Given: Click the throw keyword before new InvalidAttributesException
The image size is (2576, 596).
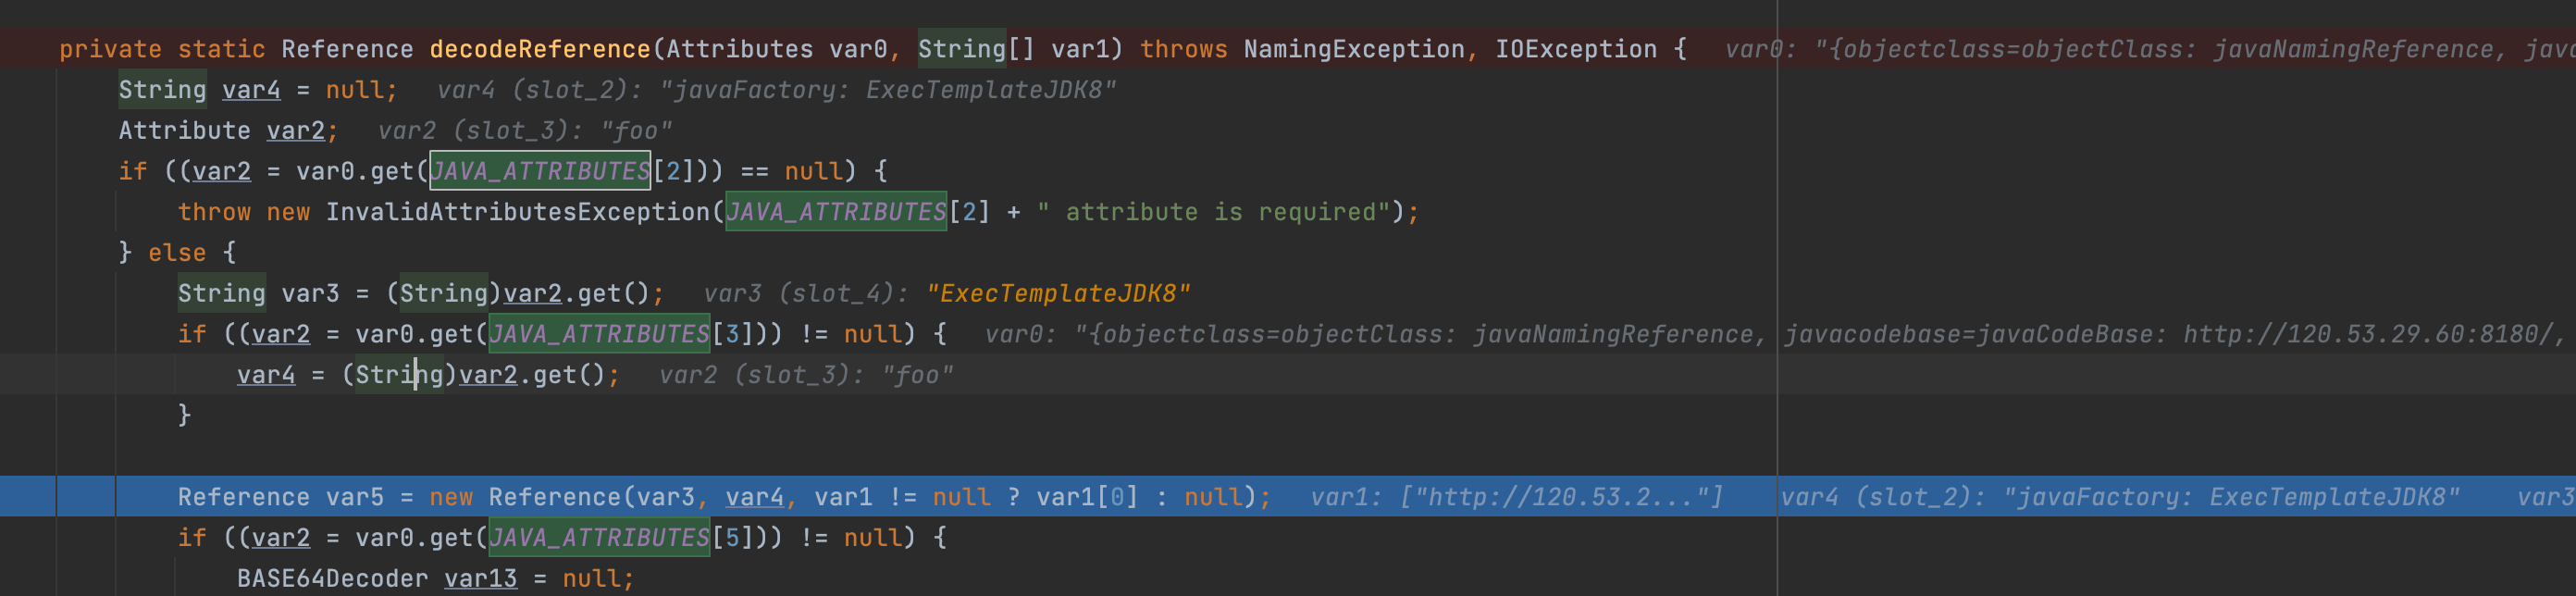Looking at the screenshot, I should click(214, 212).
